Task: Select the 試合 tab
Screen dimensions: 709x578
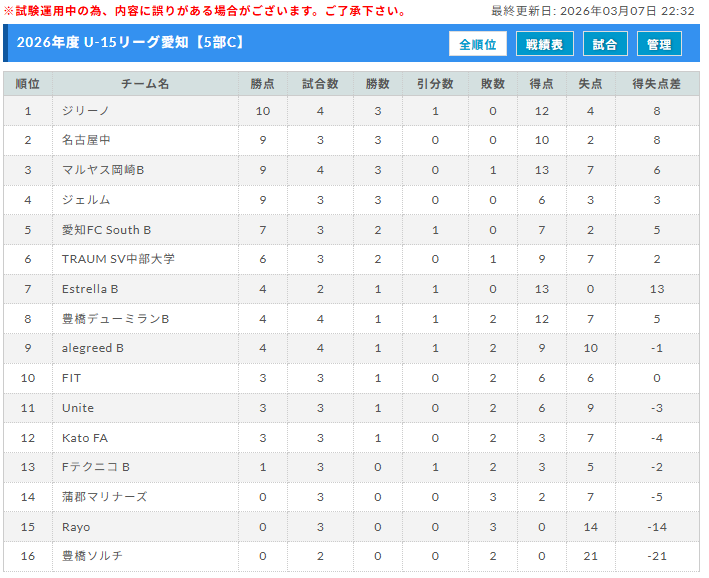Action: [x=605, y=45]
